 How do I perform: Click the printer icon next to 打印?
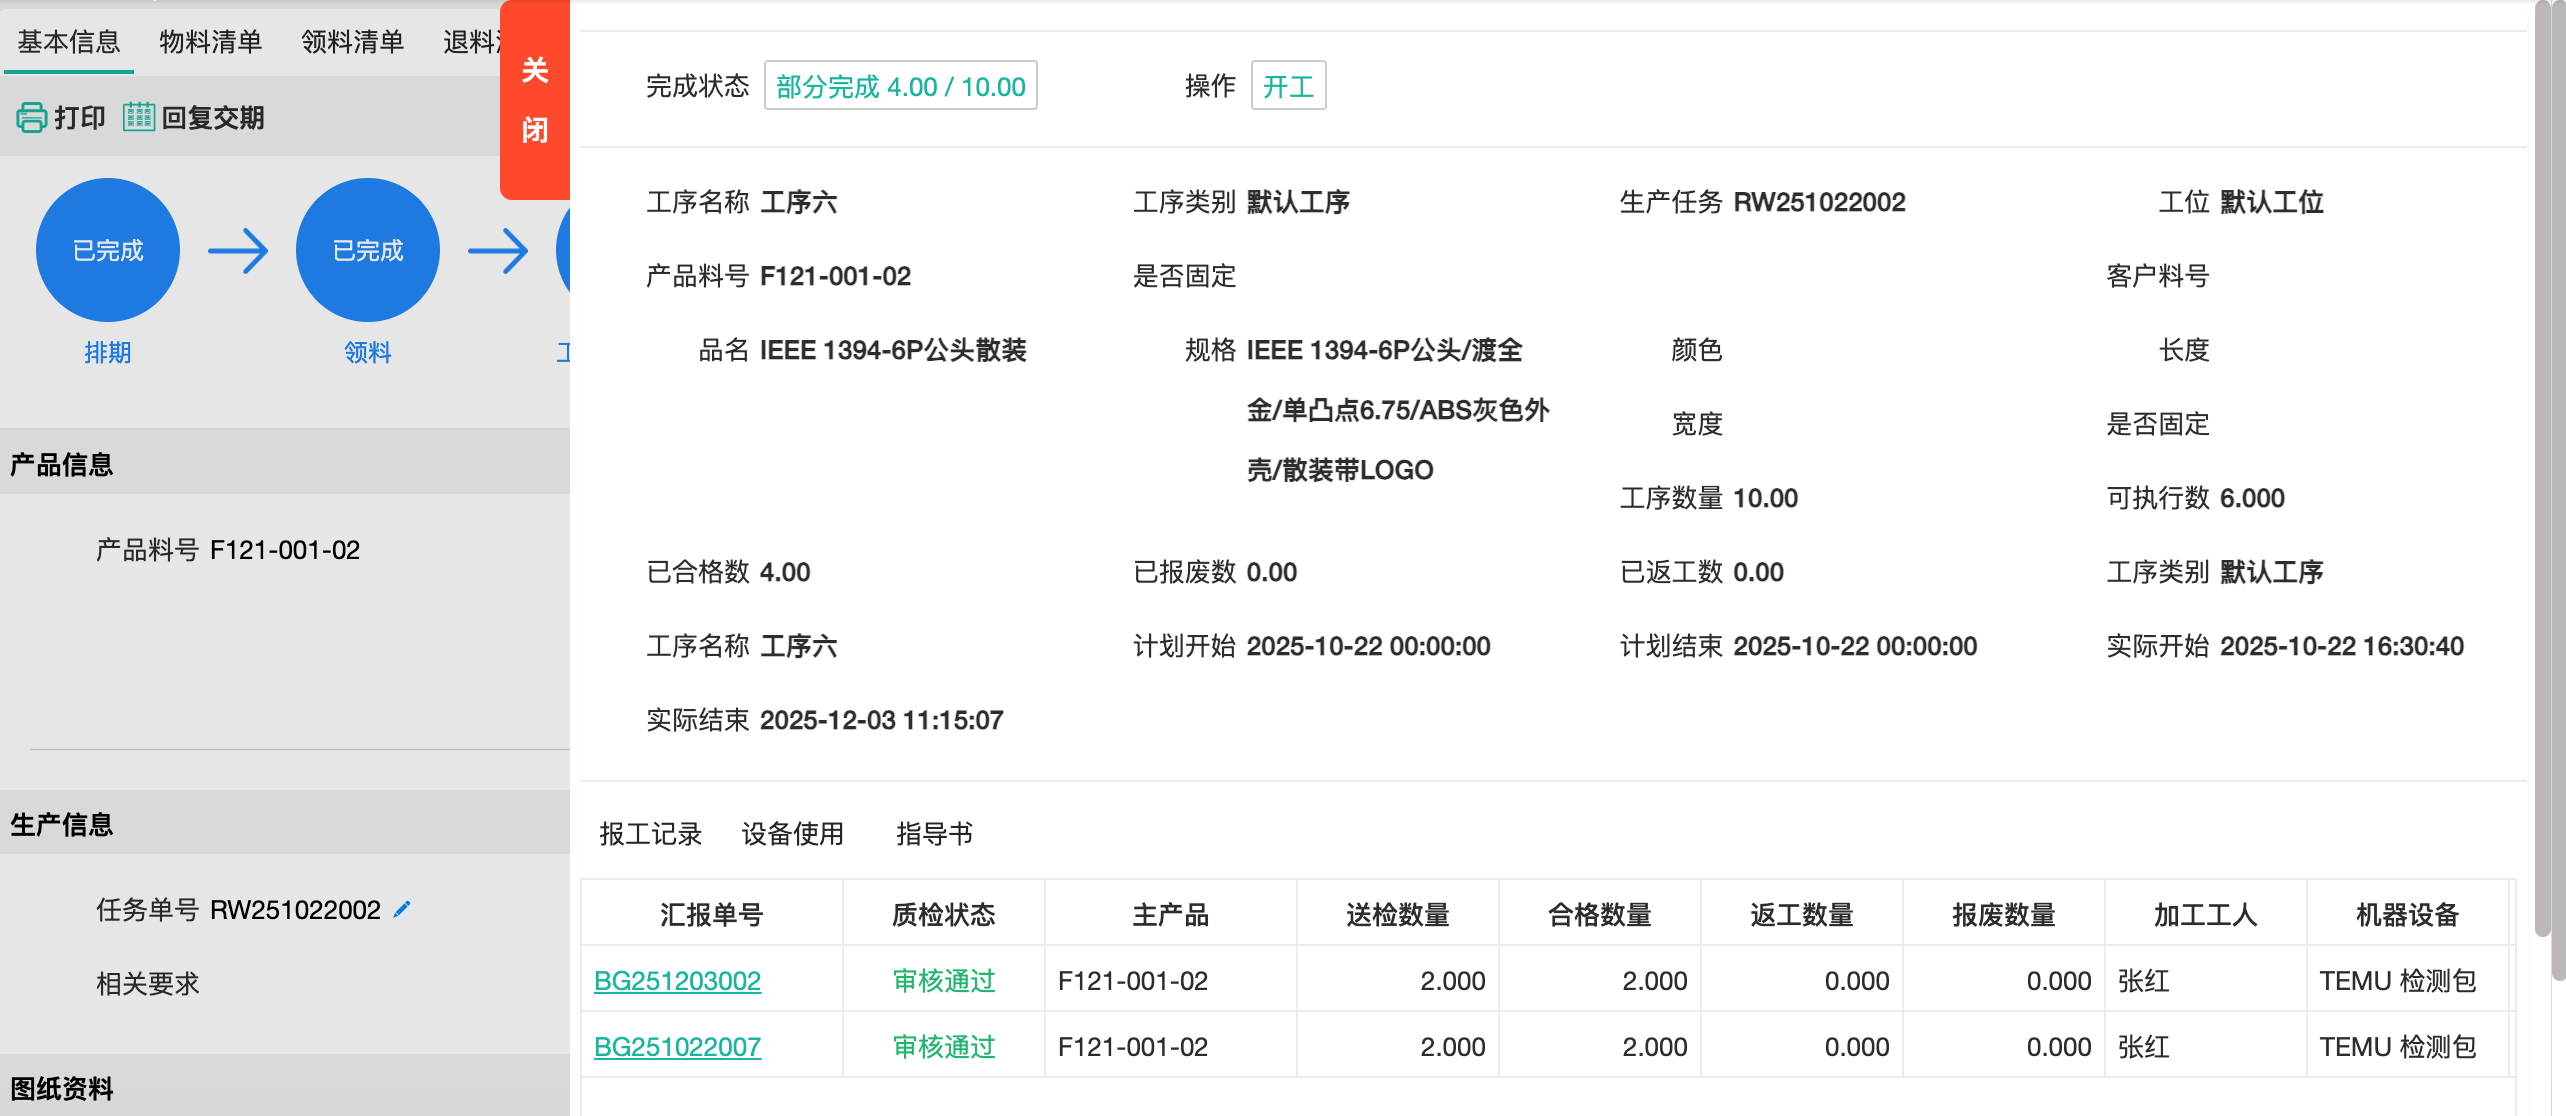click(31, 117)
